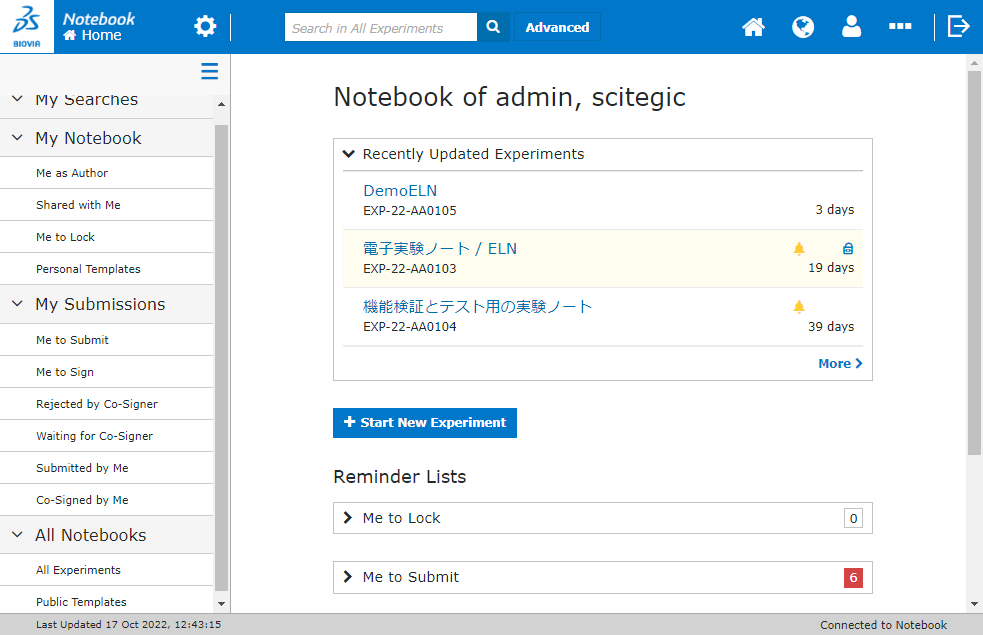Collapse the My Notebook section
Screen dimensions: 983x635
[x=18, y=138]
